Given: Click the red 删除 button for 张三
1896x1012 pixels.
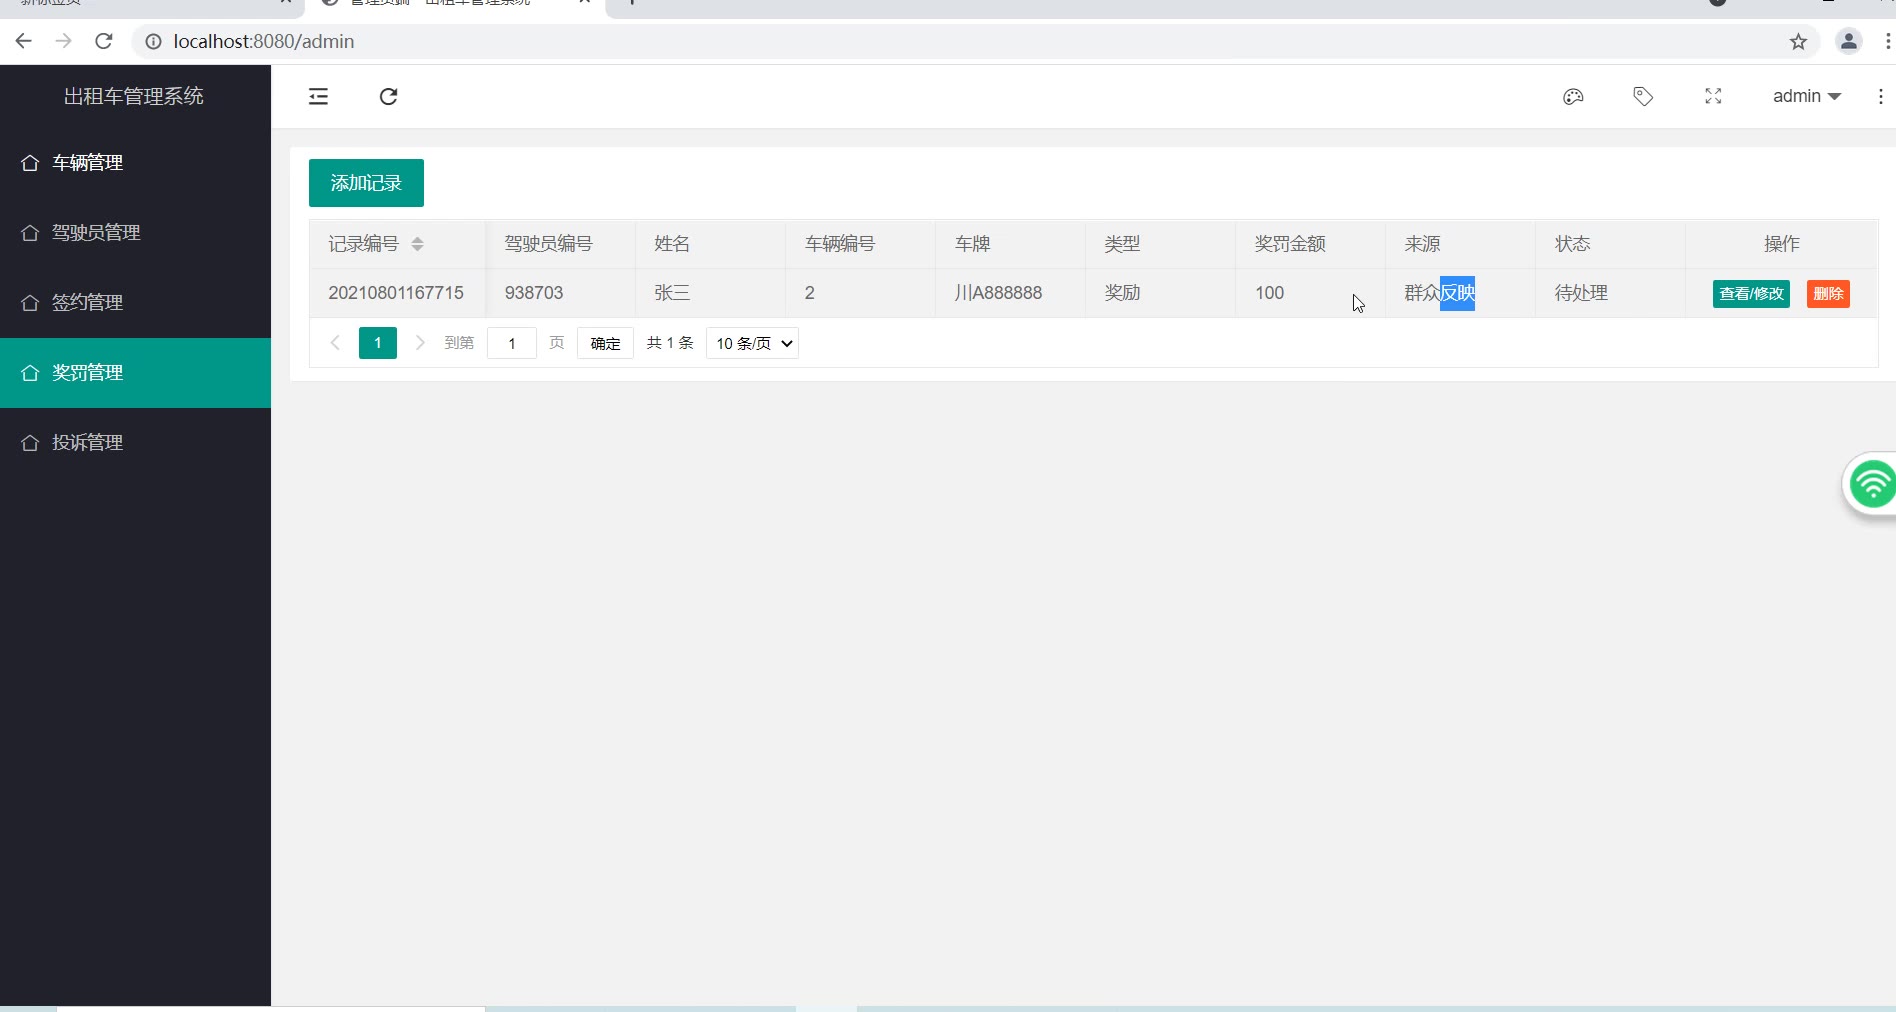Looking at the screenshot, I should coord(1828,294).
